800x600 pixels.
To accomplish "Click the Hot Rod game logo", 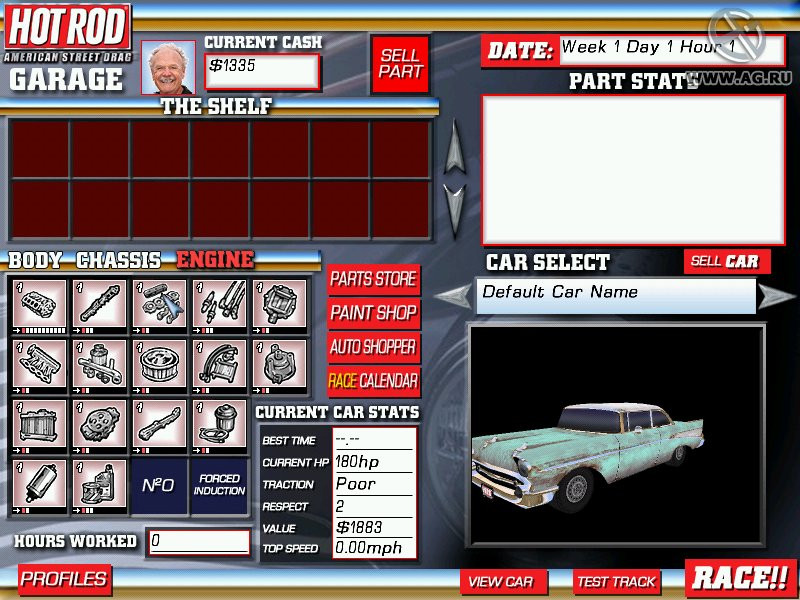I will pyautogui.click(x=68, y=33).
